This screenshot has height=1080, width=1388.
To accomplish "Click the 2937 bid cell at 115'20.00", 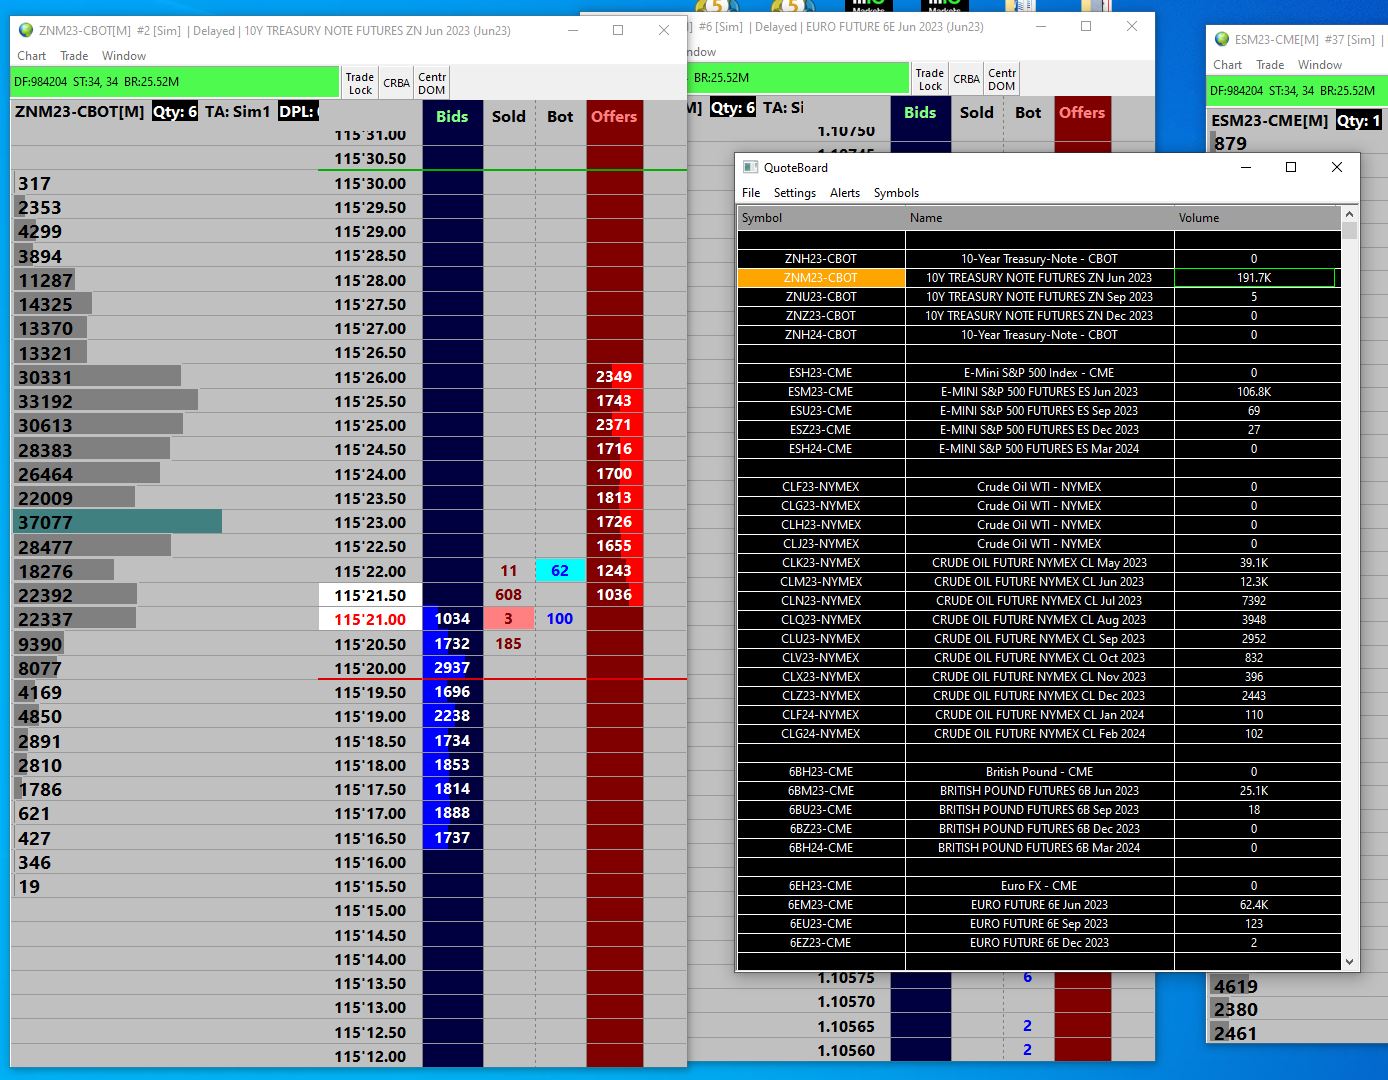I will [x=453, y=668].
